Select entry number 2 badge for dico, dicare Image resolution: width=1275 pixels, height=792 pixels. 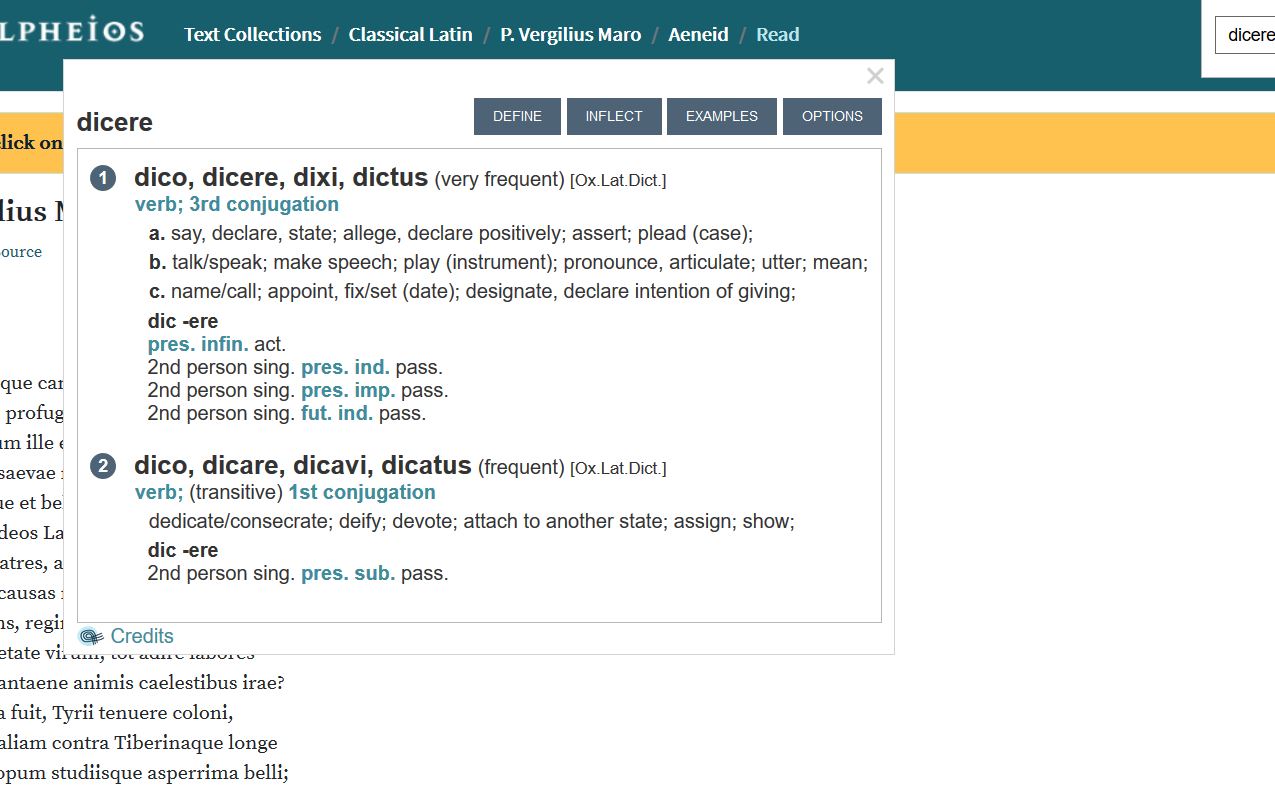click(x=102, y=466)
